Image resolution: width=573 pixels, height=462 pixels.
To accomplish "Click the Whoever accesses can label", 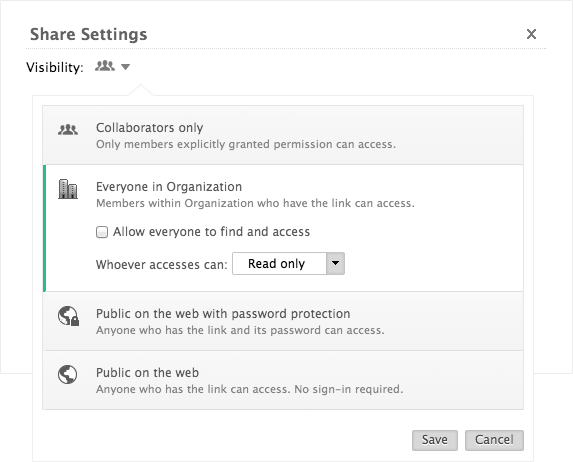I will pos(162,264).
